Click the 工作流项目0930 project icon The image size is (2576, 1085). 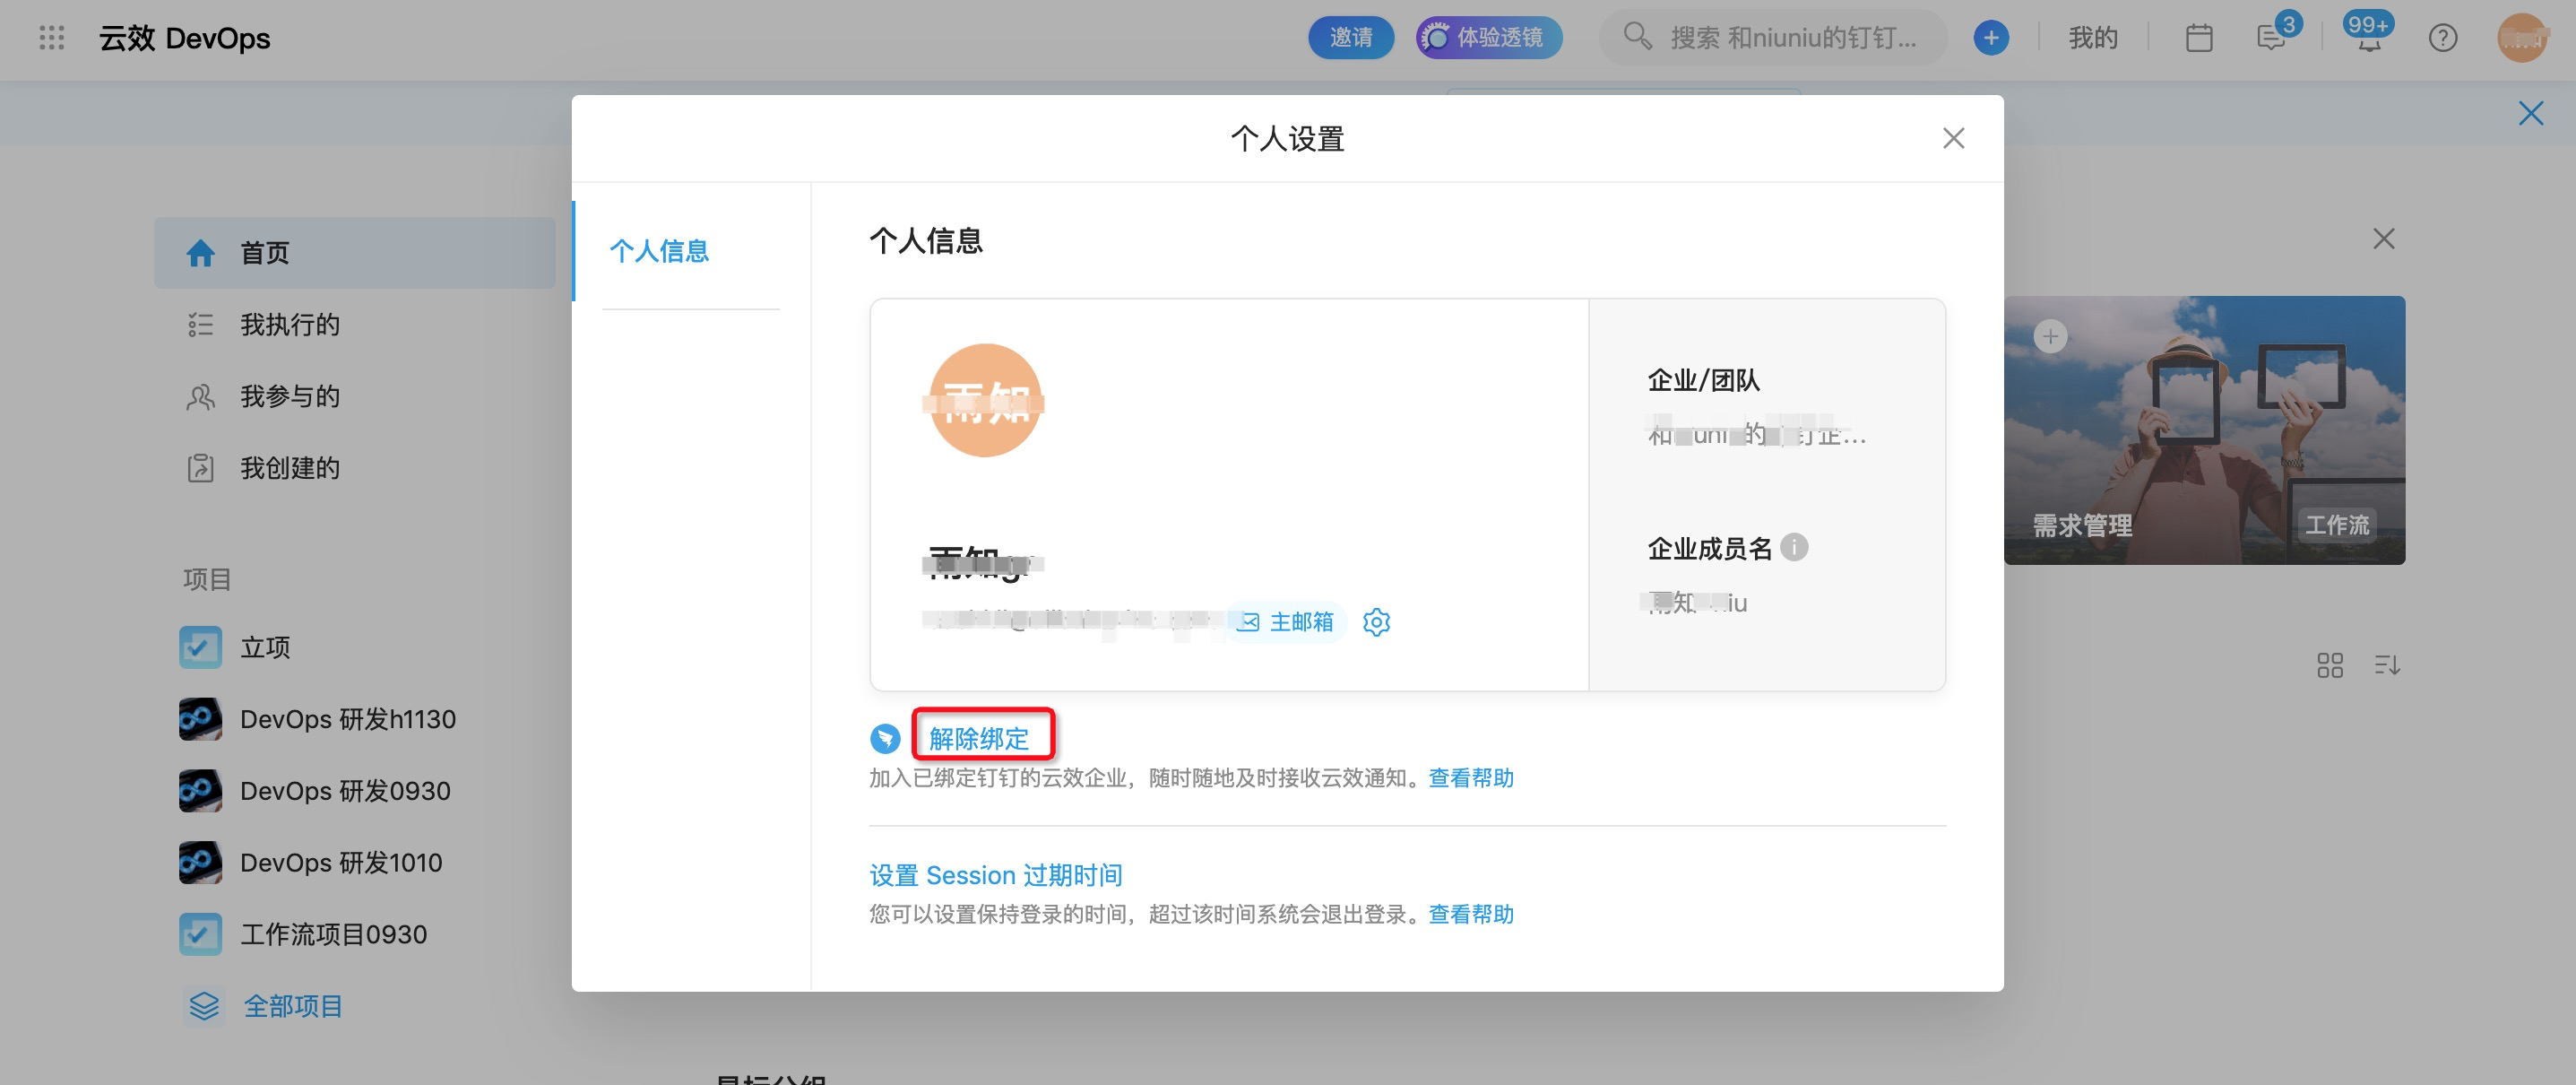tap(201, 934)
